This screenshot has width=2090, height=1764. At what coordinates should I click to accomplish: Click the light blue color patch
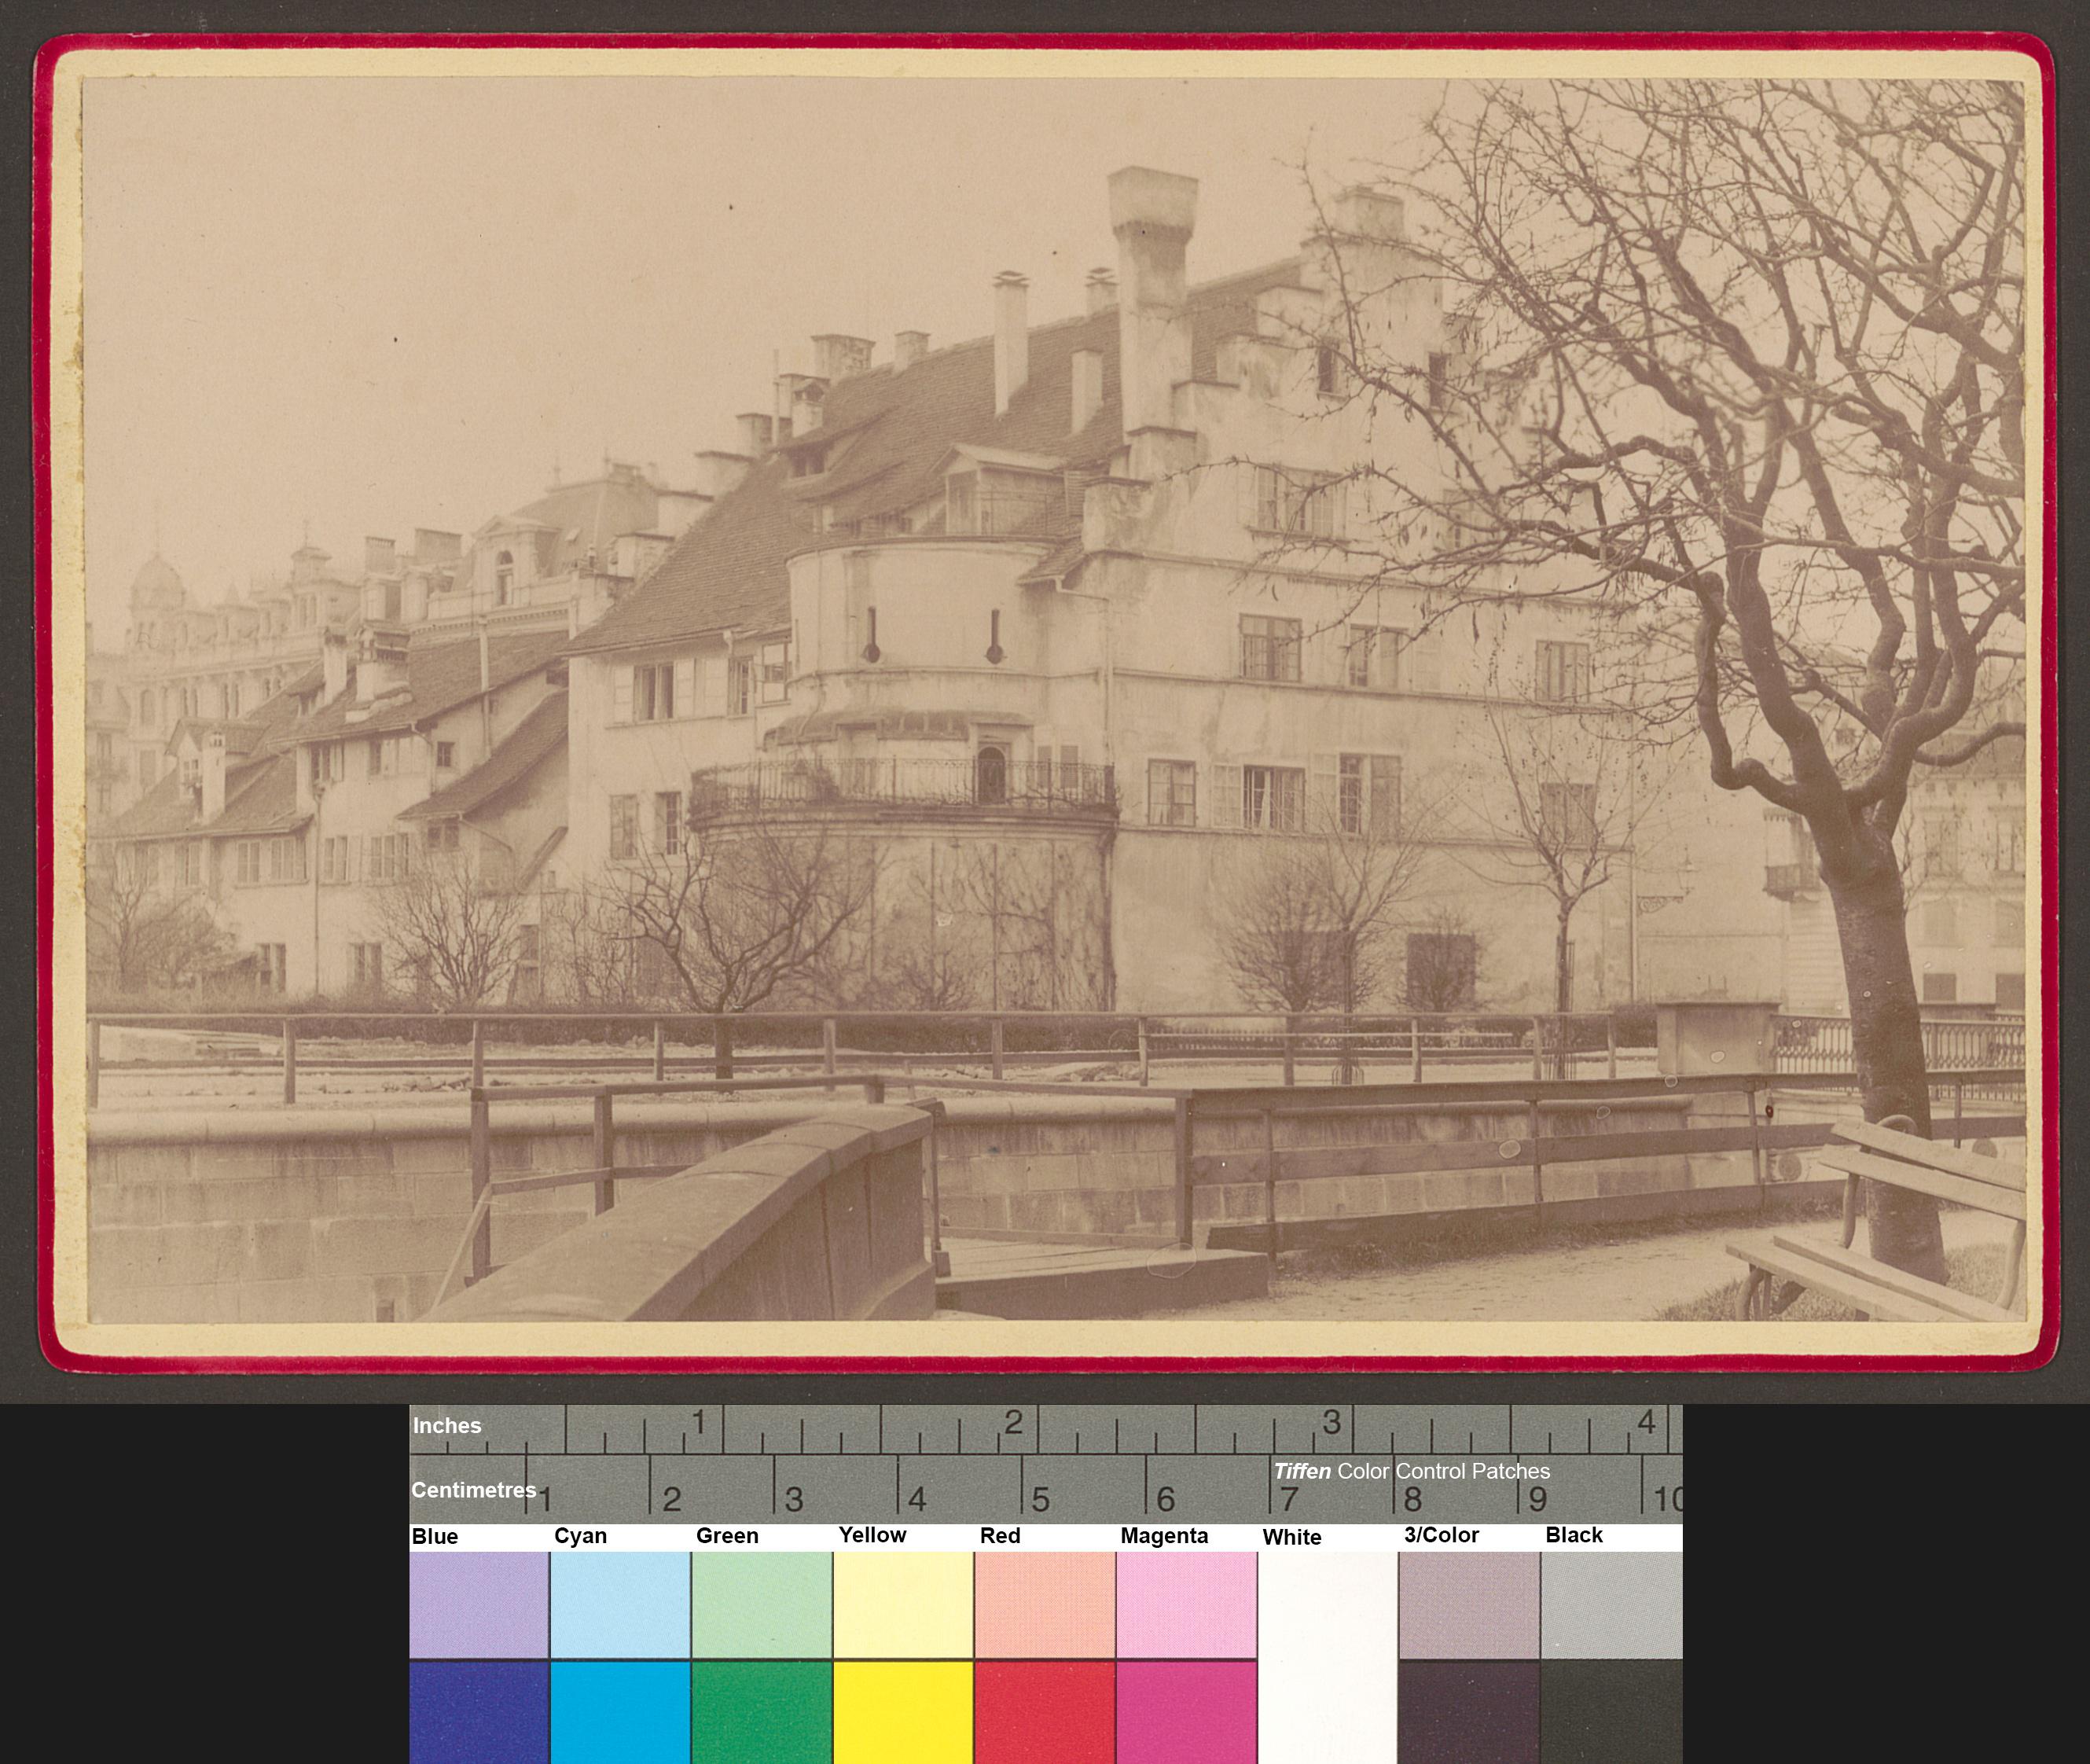479,1604
